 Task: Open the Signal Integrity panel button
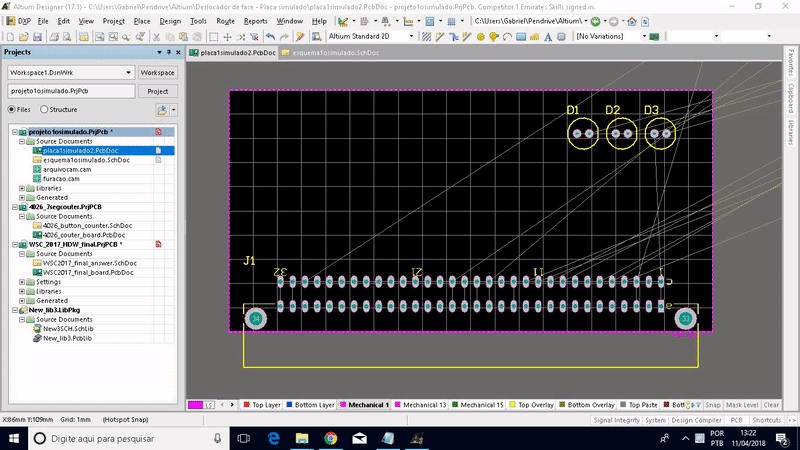pos(616,420)
